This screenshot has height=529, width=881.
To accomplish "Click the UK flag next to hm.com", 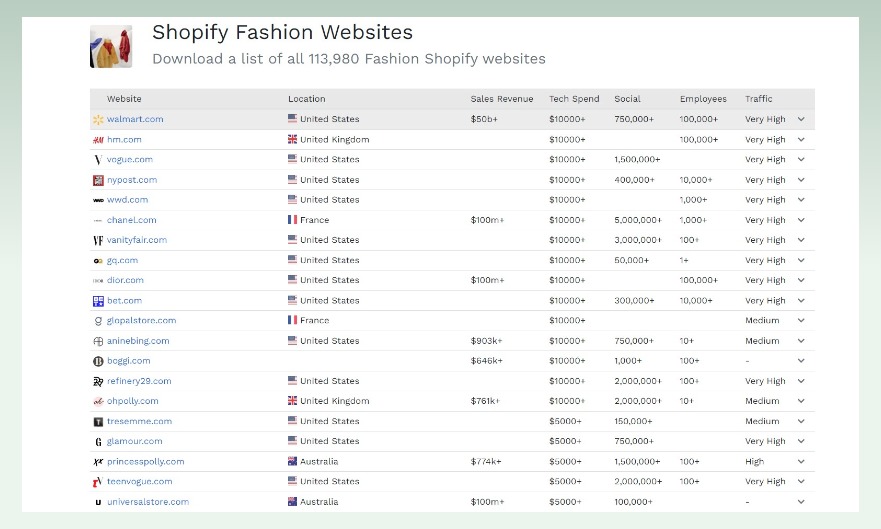I will (292, 139).
